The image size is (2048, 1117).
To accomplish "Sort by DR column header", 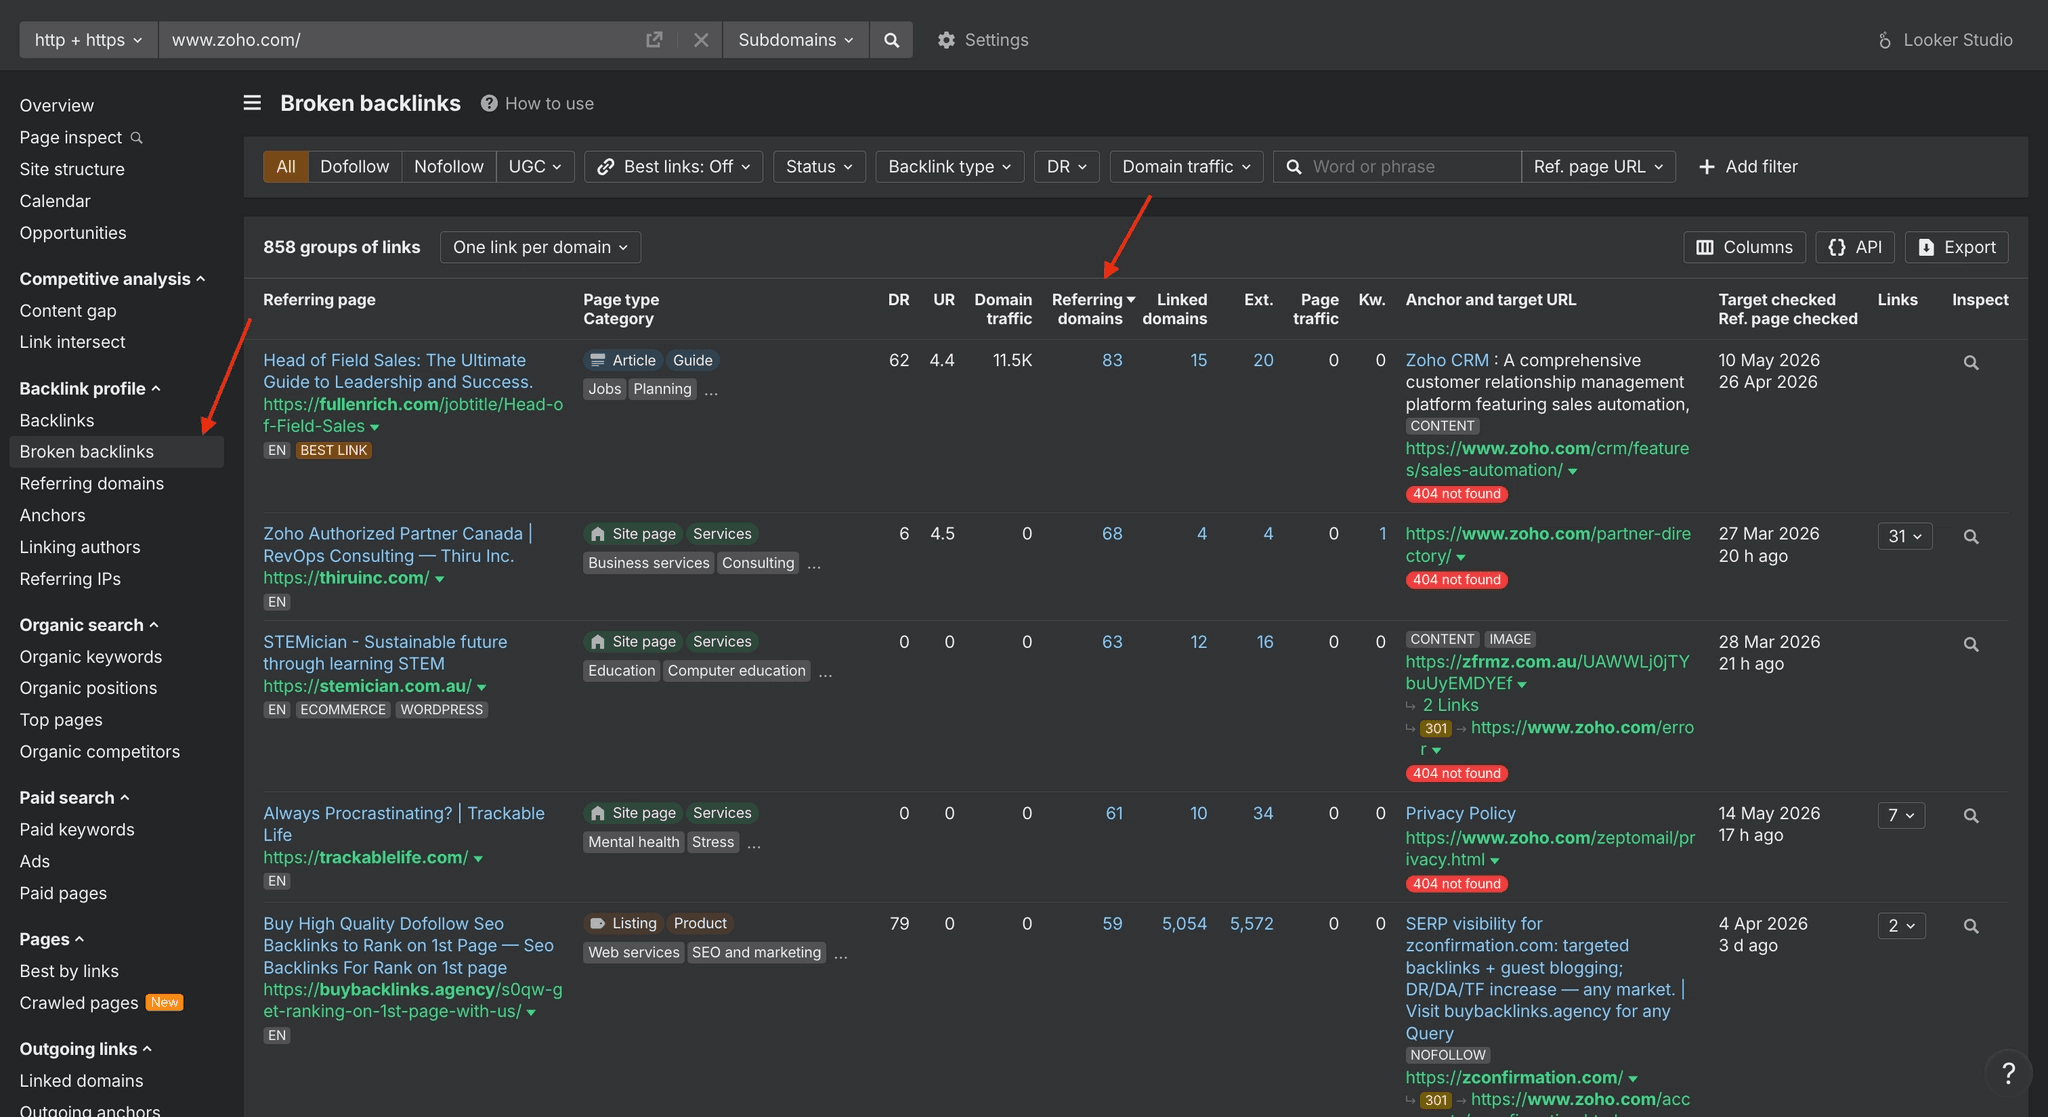I will pos(899,300).
